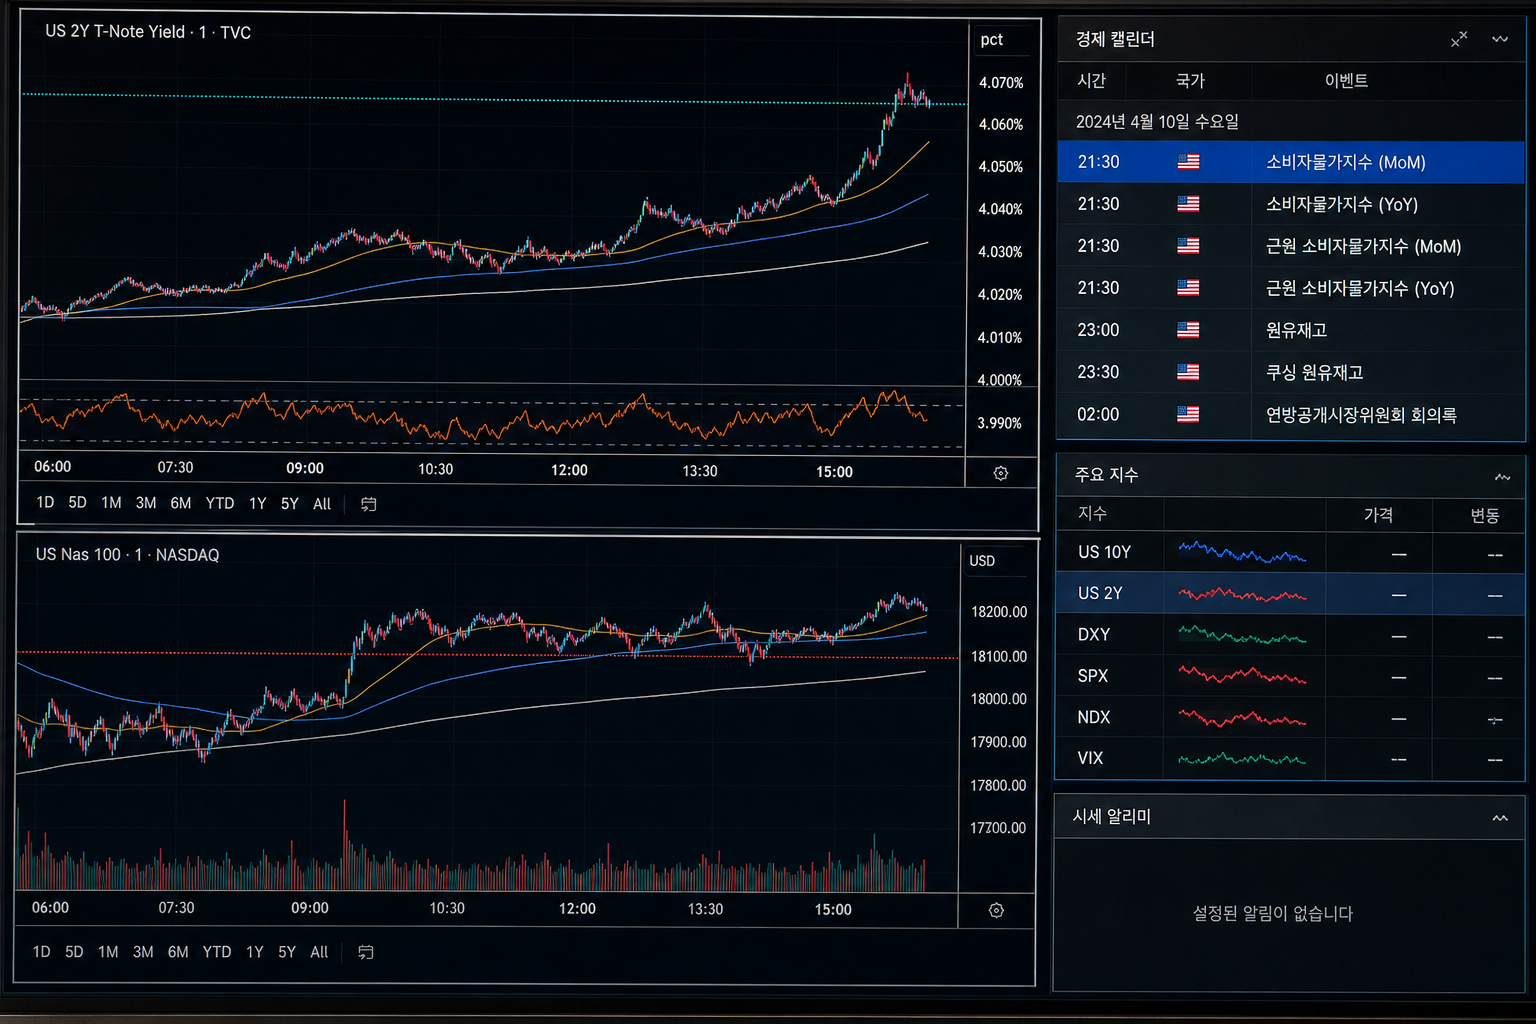This screenshot has height=1024, width=1536.
Task: Click US flag in 소비자물가지수 (MoM) row
Action: (1188, 162)
